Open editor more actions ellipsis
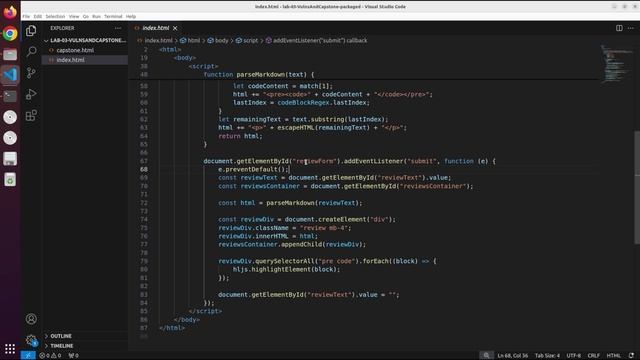The height and width of the screenshot is (360, 640). [x=631, y=28]
